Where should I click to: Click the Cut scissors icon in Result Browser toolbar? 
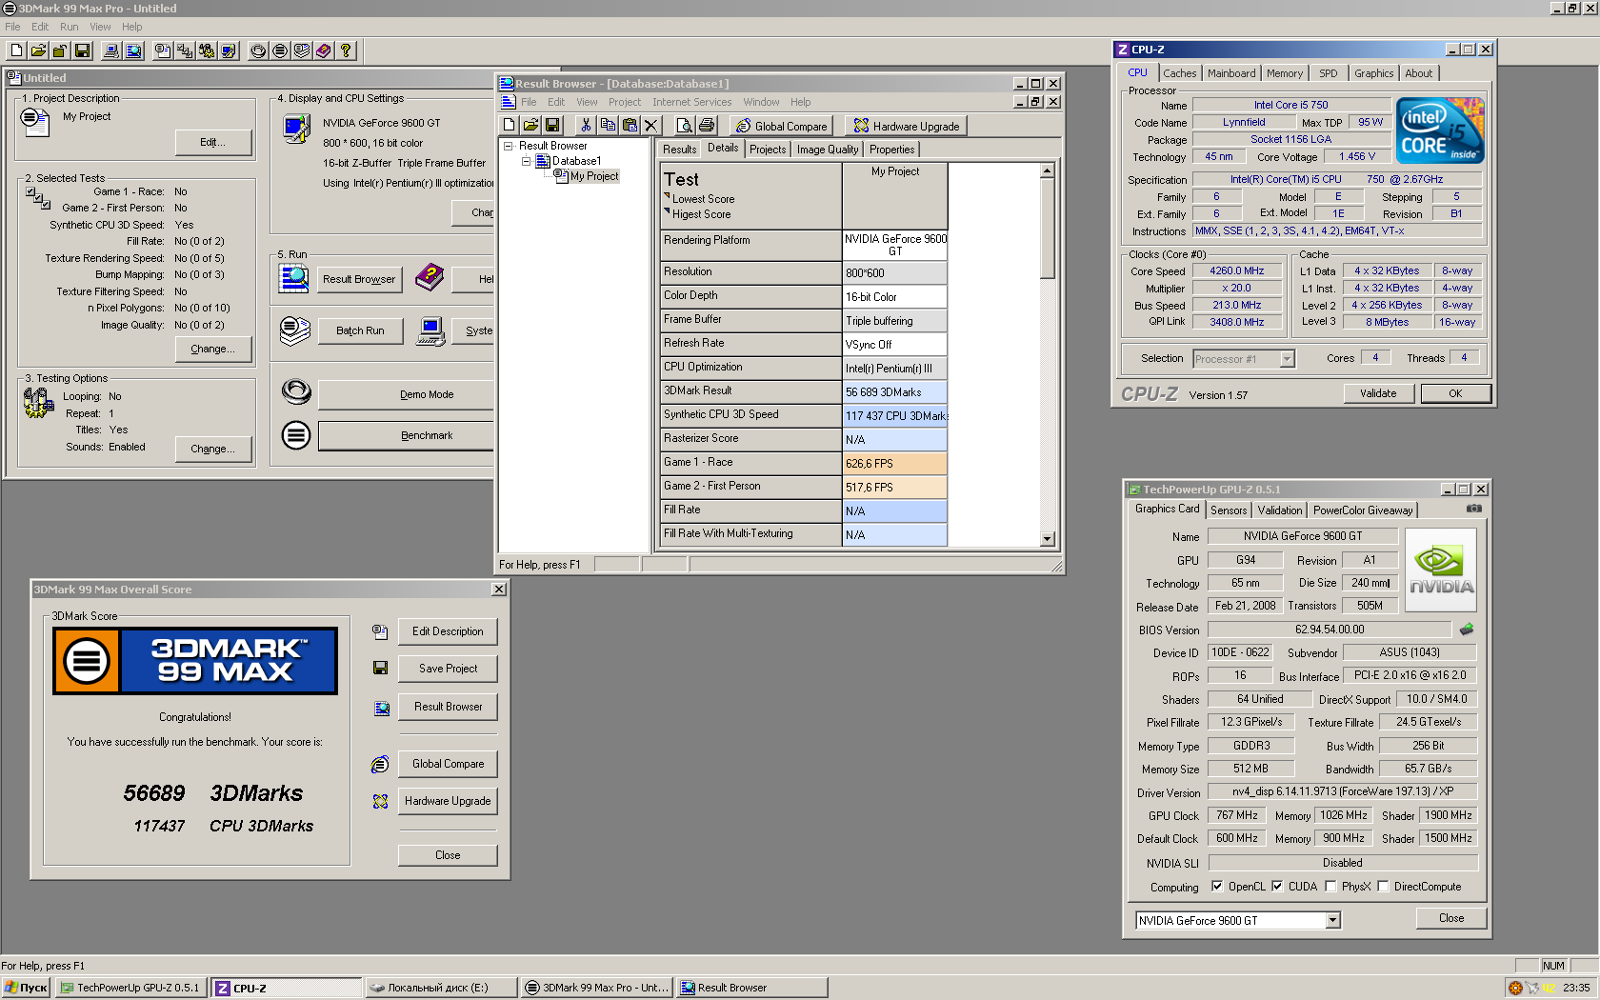586,125
